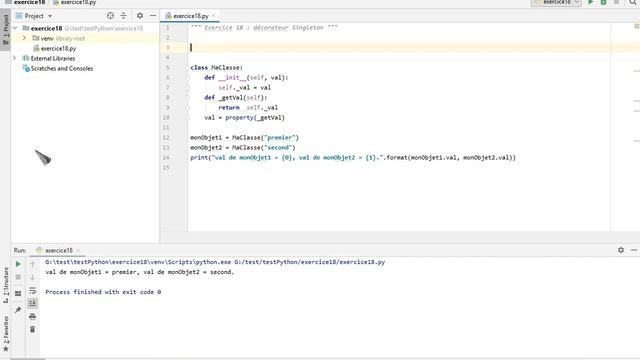Click line number 12 in gutter

tap(166, 138)
